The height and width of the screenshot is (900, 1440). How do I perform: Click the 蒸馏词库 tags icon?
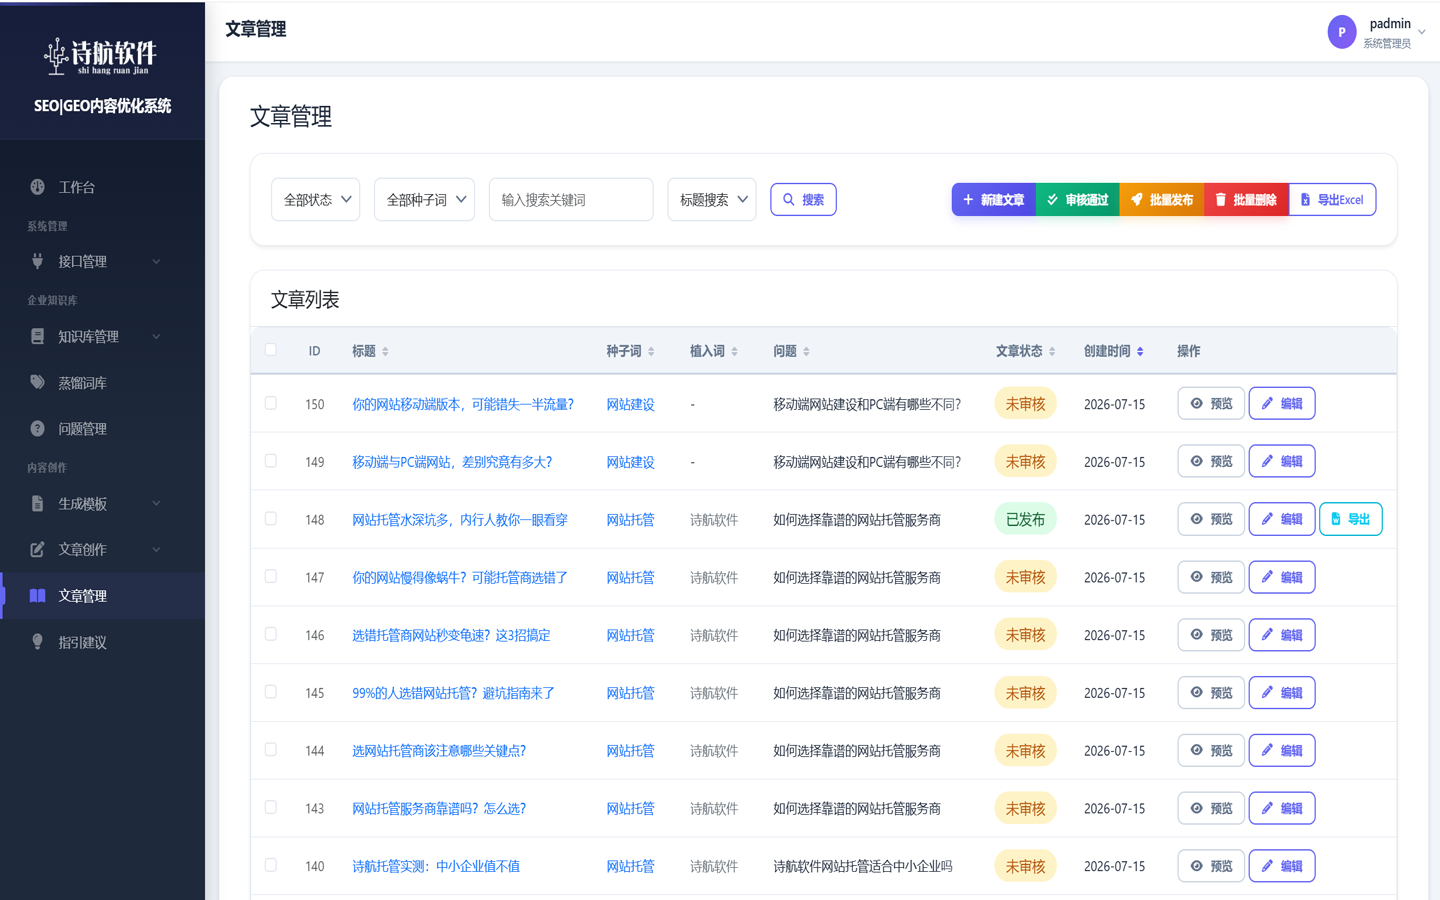point(37,382)
